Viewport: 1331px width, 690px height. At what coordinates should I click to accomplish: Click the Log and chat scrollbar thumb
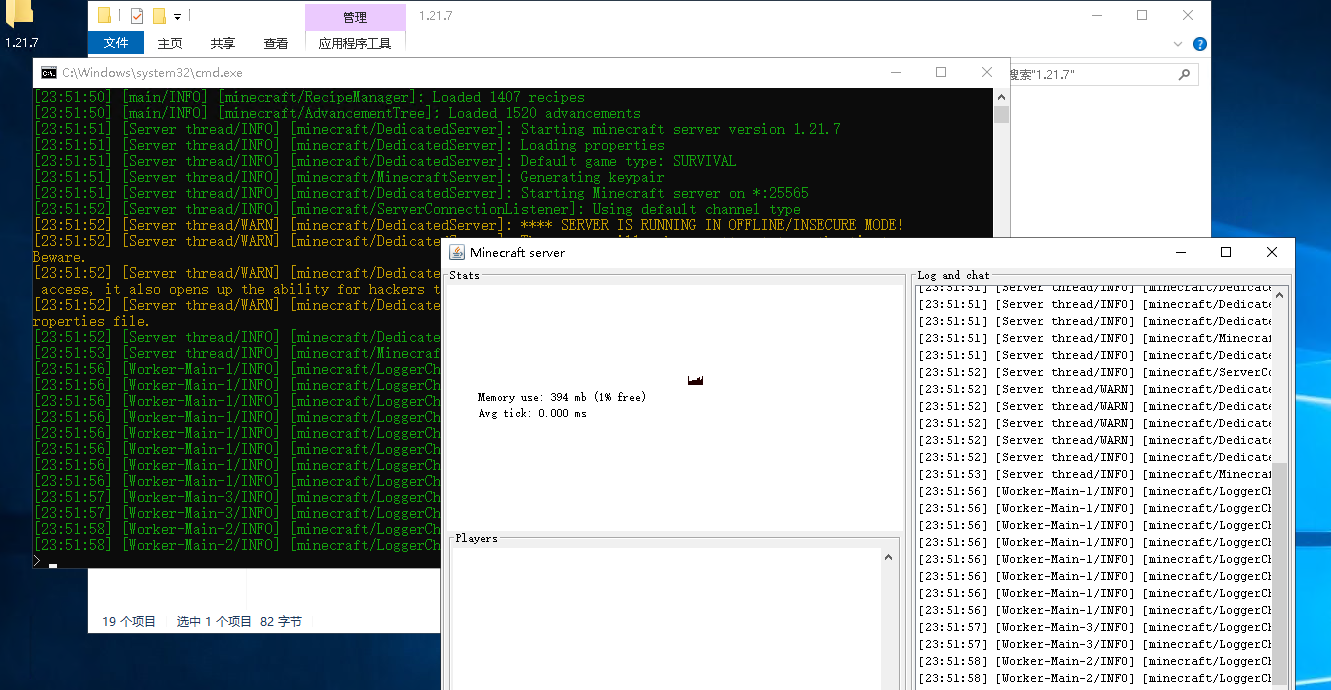(1279, 574)
